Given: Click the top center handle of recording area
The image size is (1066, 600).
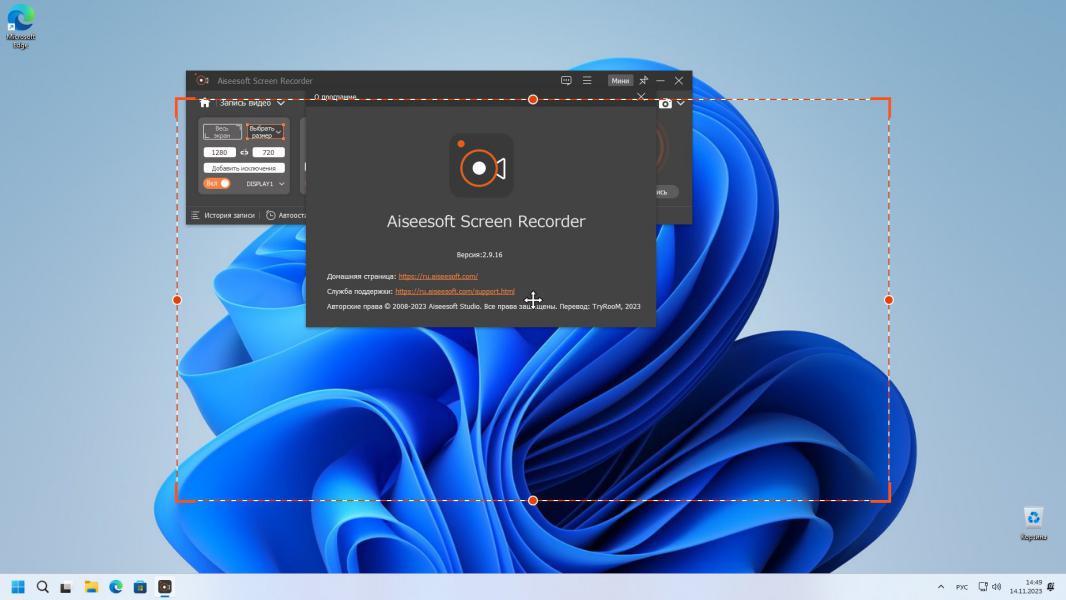Looking at the screenshot, I should coord(533,100).
